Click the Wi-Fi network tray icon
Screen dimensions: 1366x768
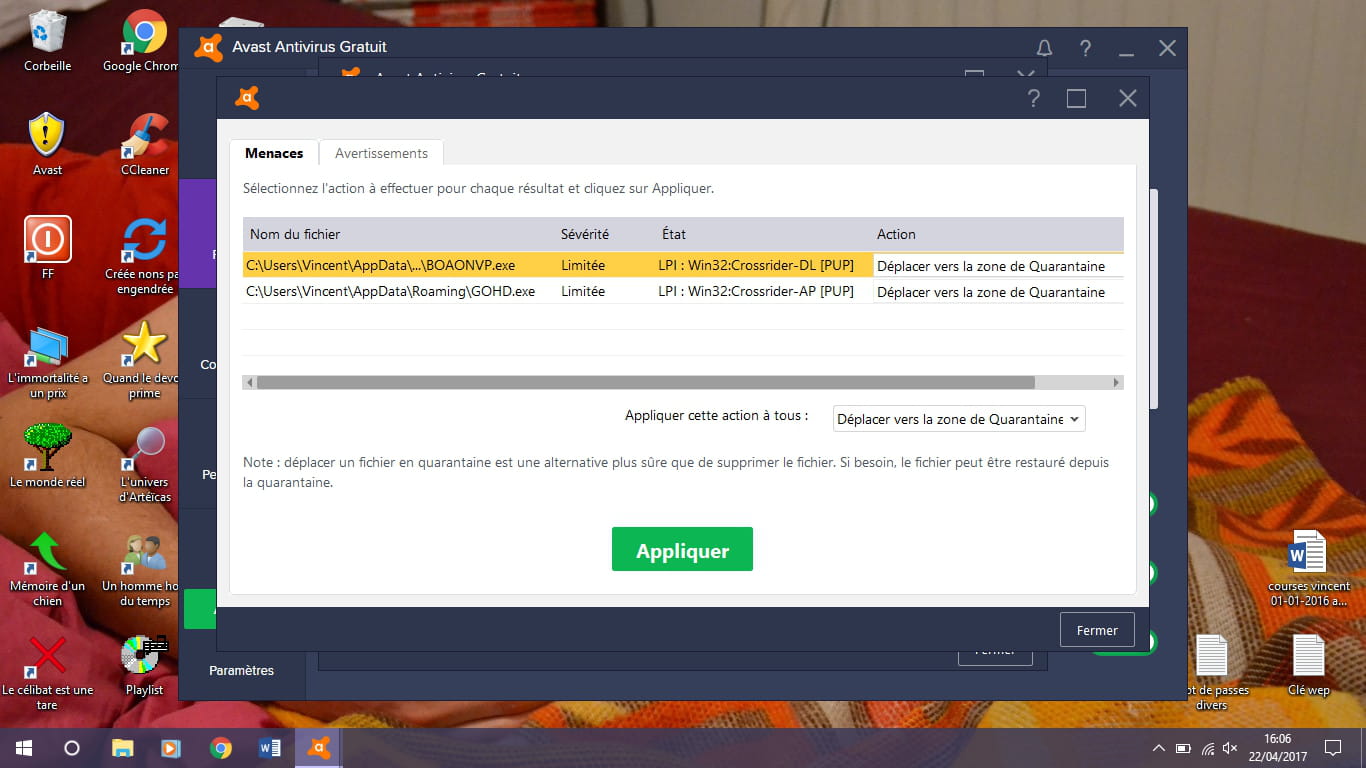tap(1208, 748)
